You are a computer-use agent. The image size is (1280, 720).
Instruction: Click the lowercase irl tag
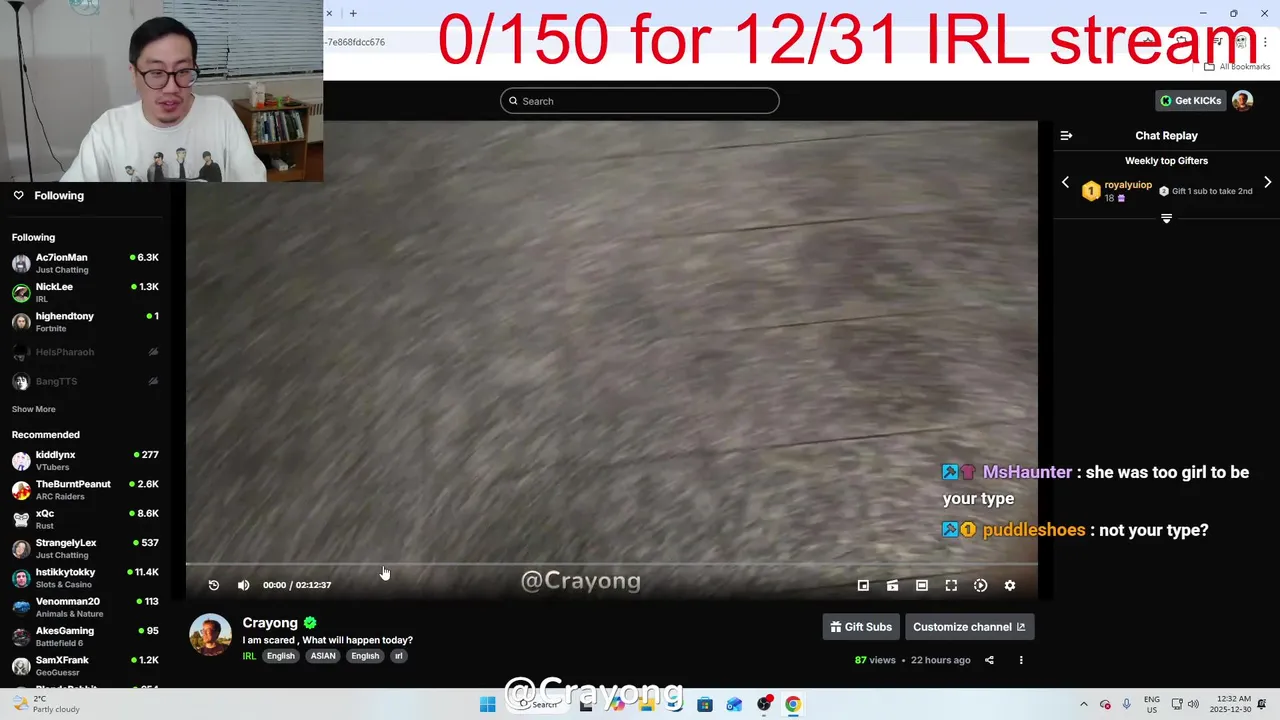398,656
